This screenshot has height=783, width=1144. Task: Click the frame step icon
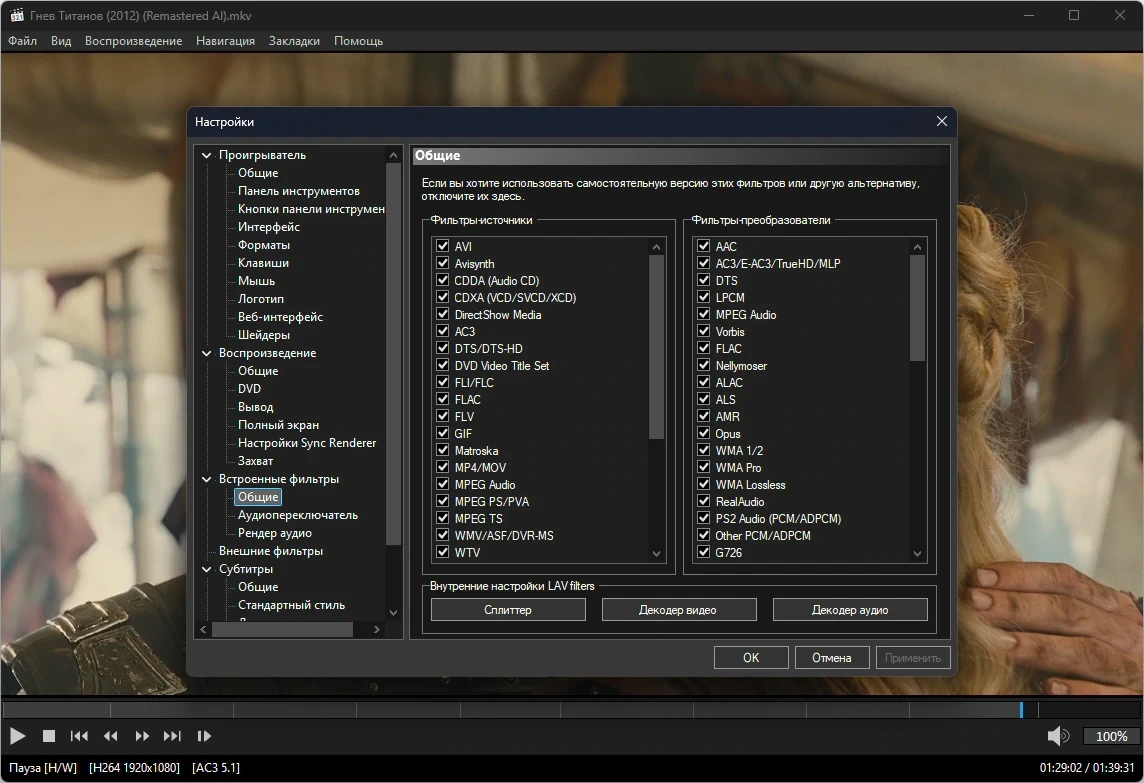click(204, 736)
